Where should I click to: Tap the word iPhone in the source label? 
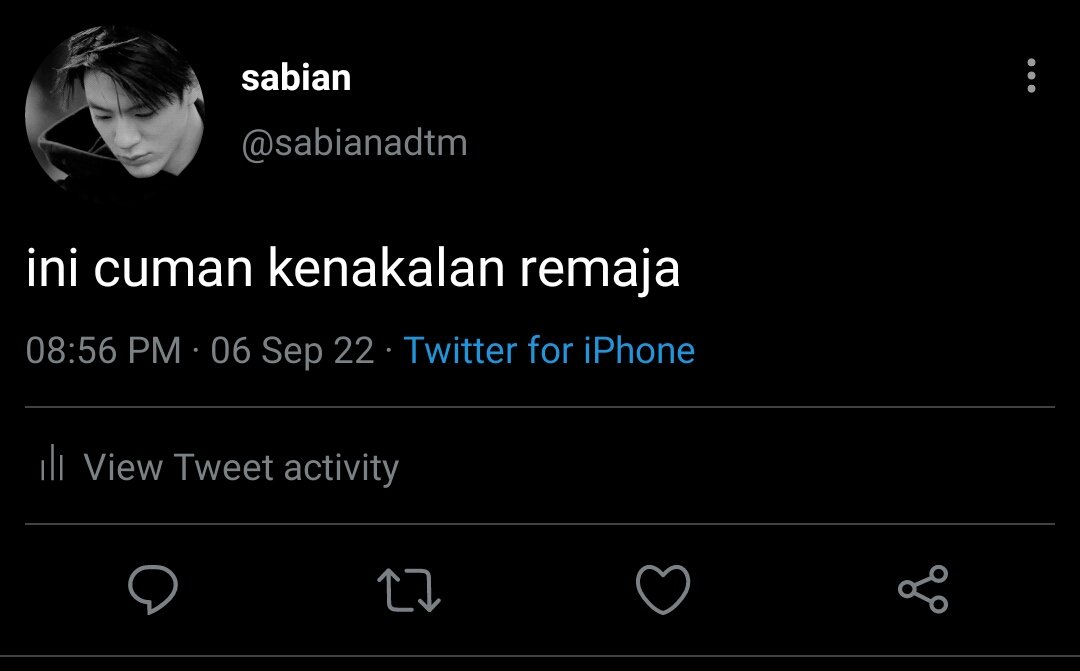pyautogui.click(x=639, y=350)
